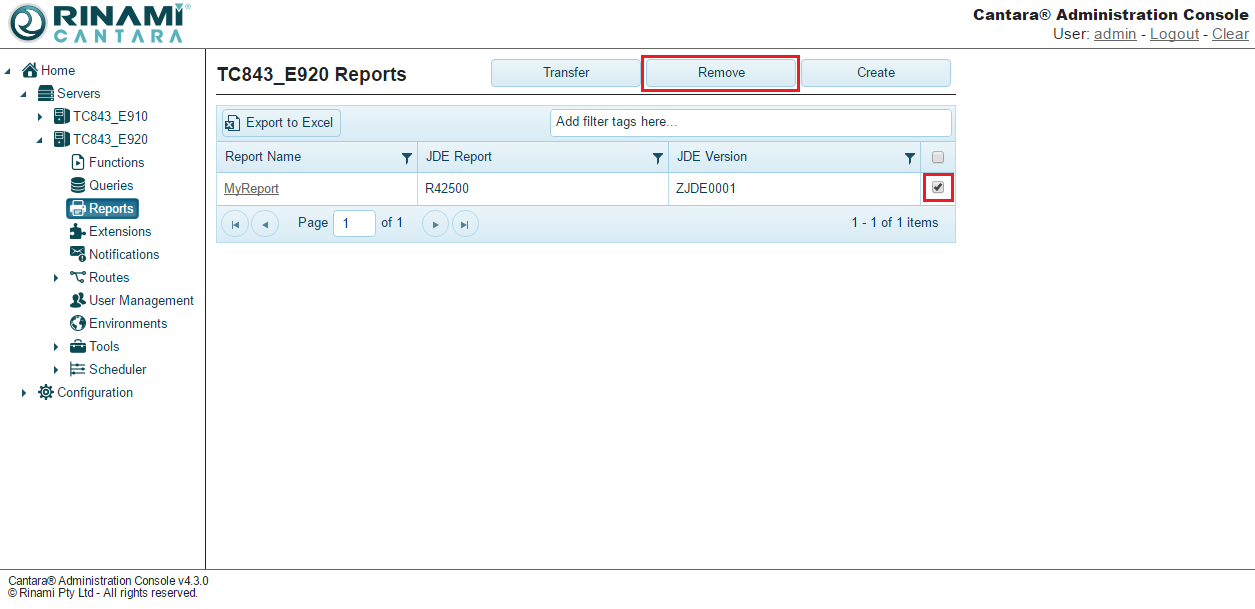Go to the next page arrow
The width and height of the screenshot is (1255, 609).
point(435,224)
